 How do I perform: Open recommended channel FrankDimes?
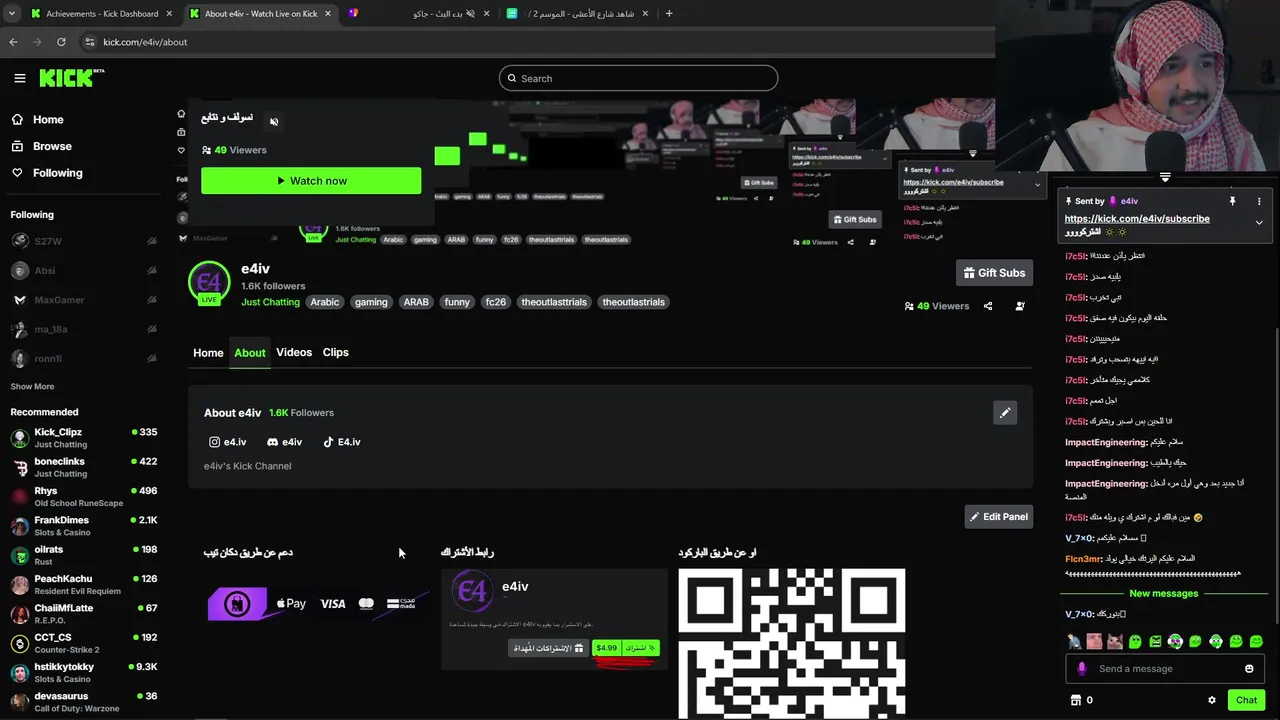84,526
